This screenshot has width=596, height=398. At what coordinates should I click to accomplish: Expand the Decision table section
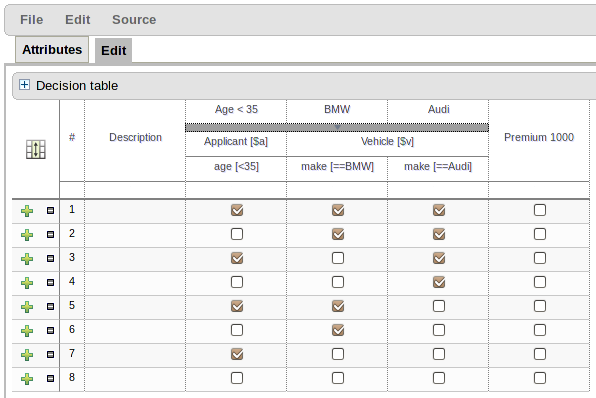coord(24,85)
